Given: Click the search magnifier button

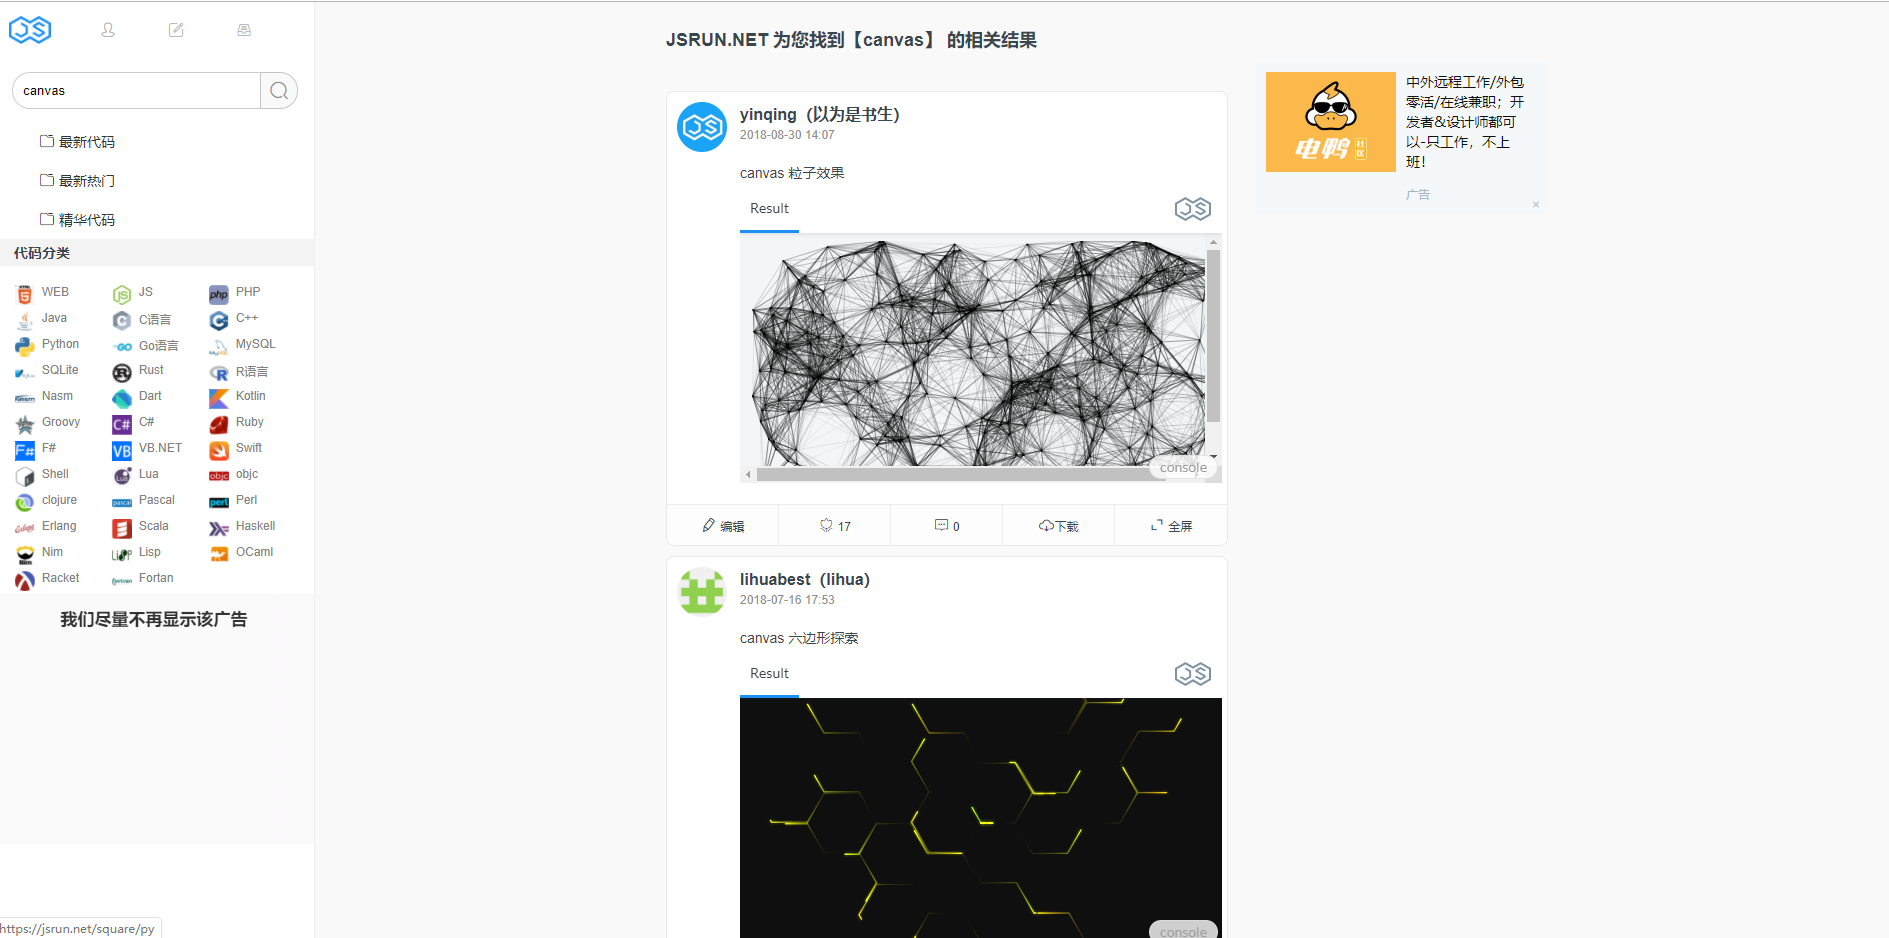Looking at the screenshot, I should click(279, 91).
